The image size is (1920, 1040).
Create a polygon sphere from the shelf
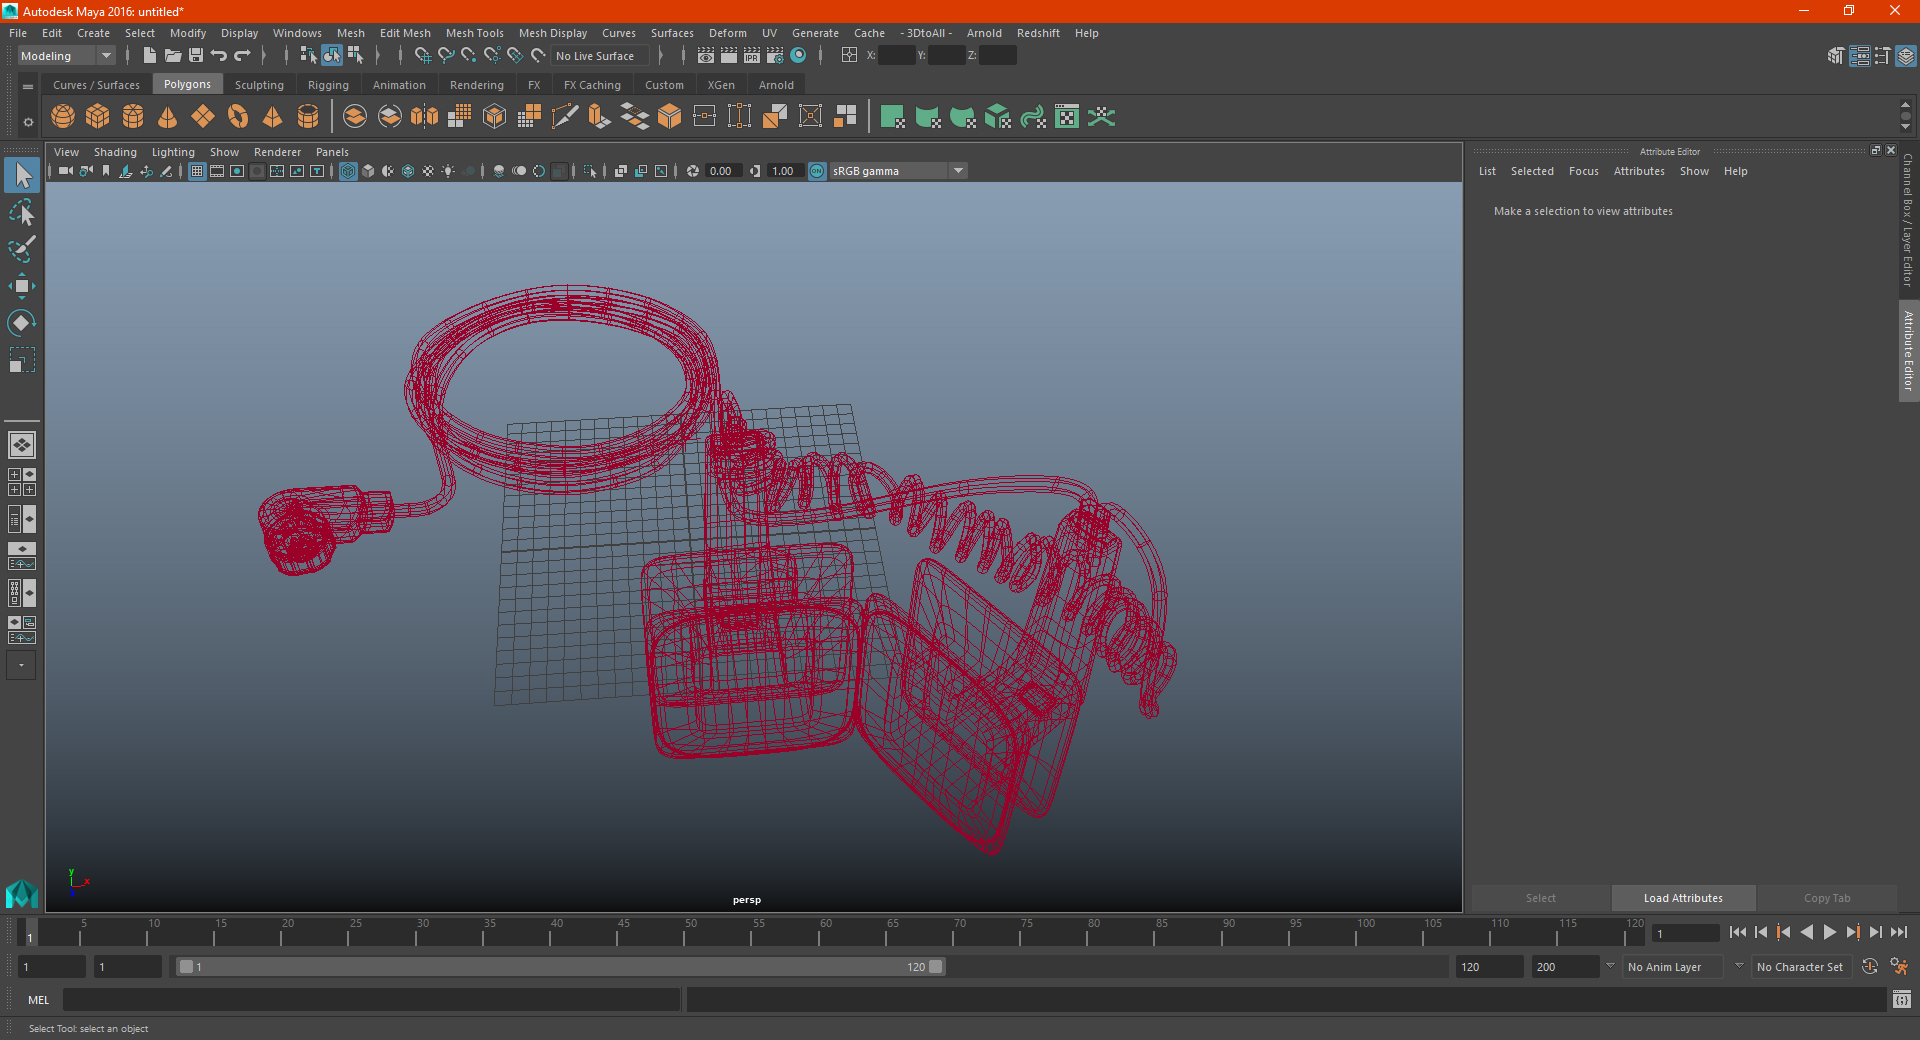63,117
